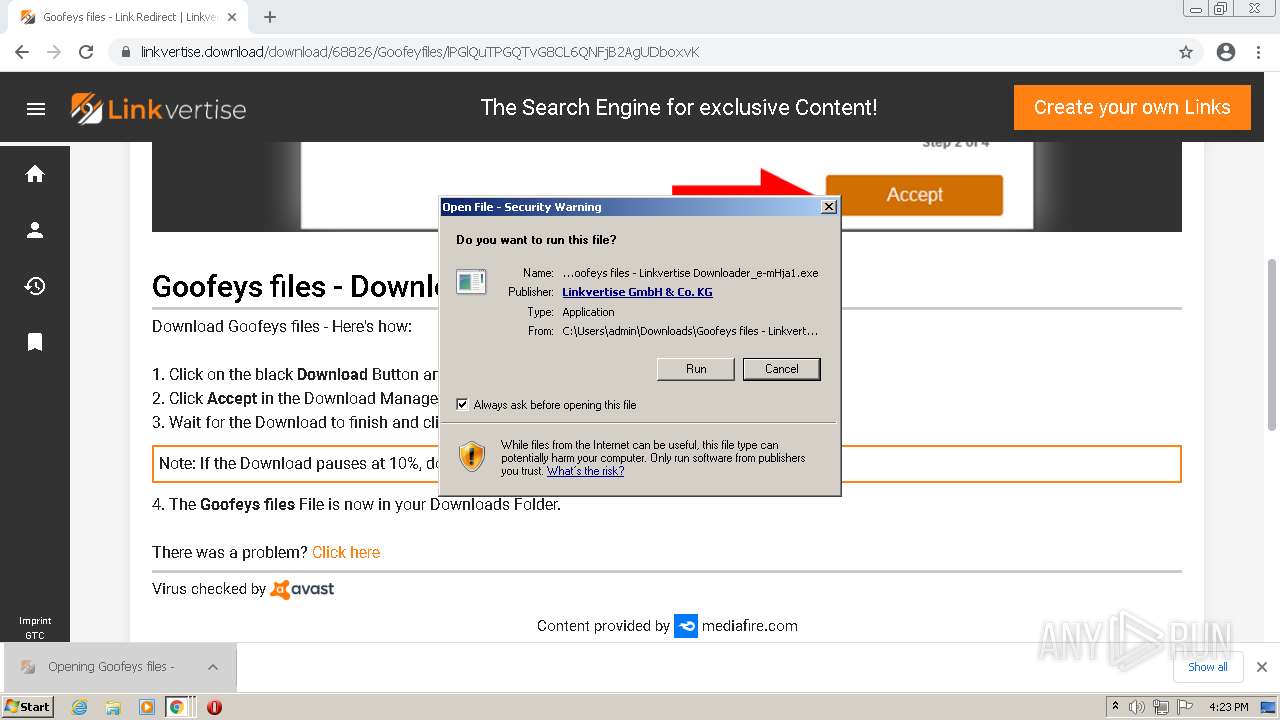1280x720 pixels.
Task: Open the Windows Start menu
Action: tap(28, 707)
